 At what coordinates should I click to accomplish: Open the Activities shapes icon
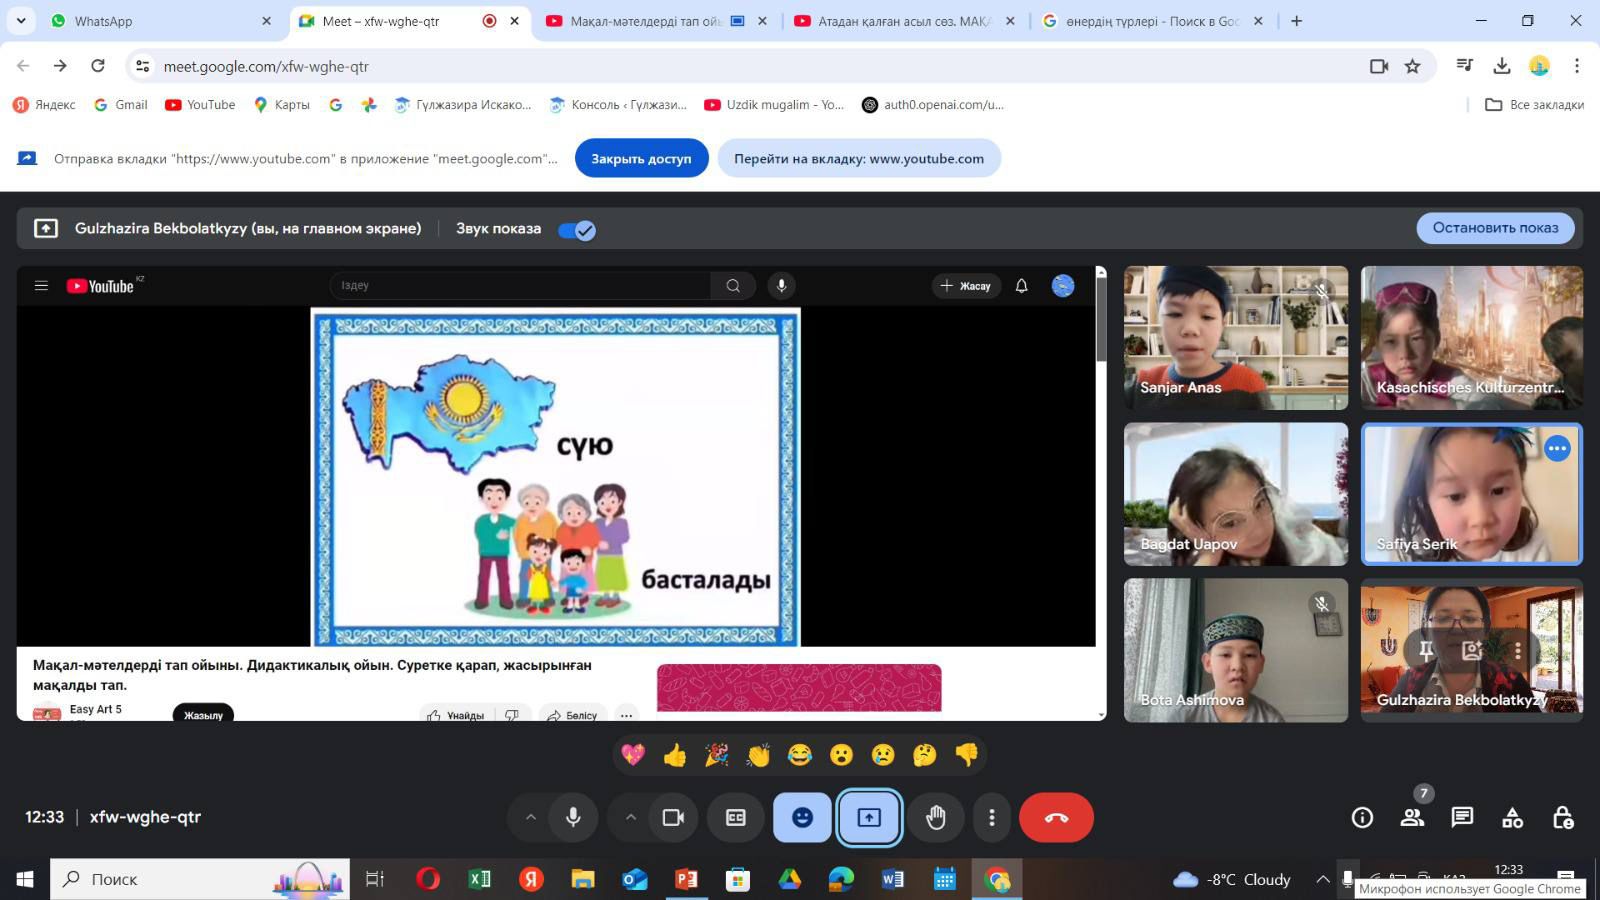click(1512, 817)
